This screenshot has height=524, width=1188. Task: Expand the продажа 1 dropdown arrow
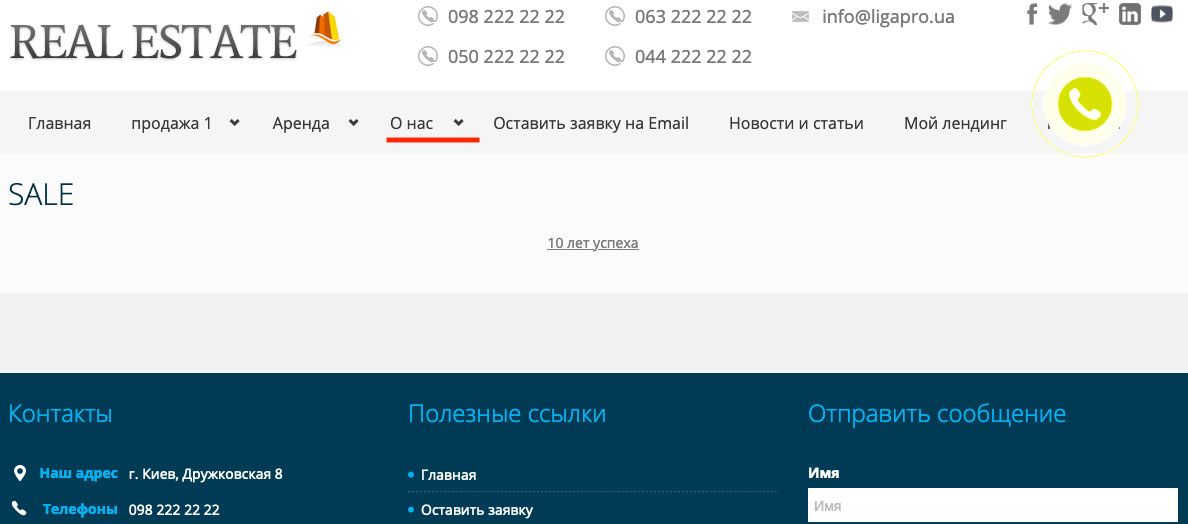(x=234, y=123)
